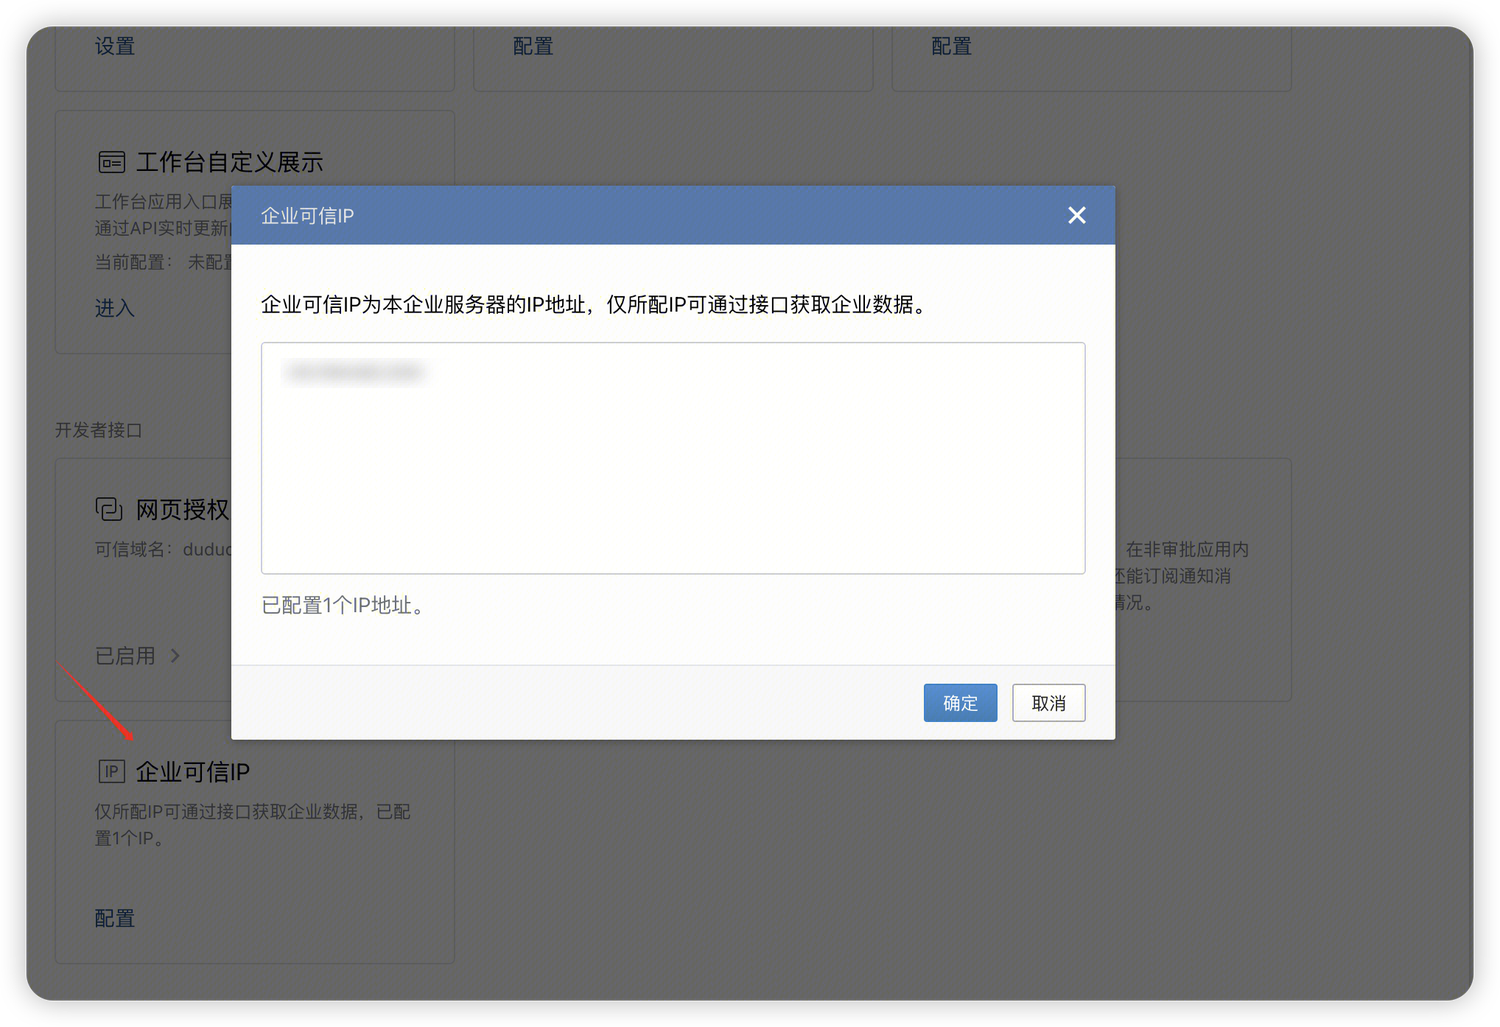Click the 工作台自定义展示 card icon
Screen dimensions: 1500x1027
pos(111,162)
